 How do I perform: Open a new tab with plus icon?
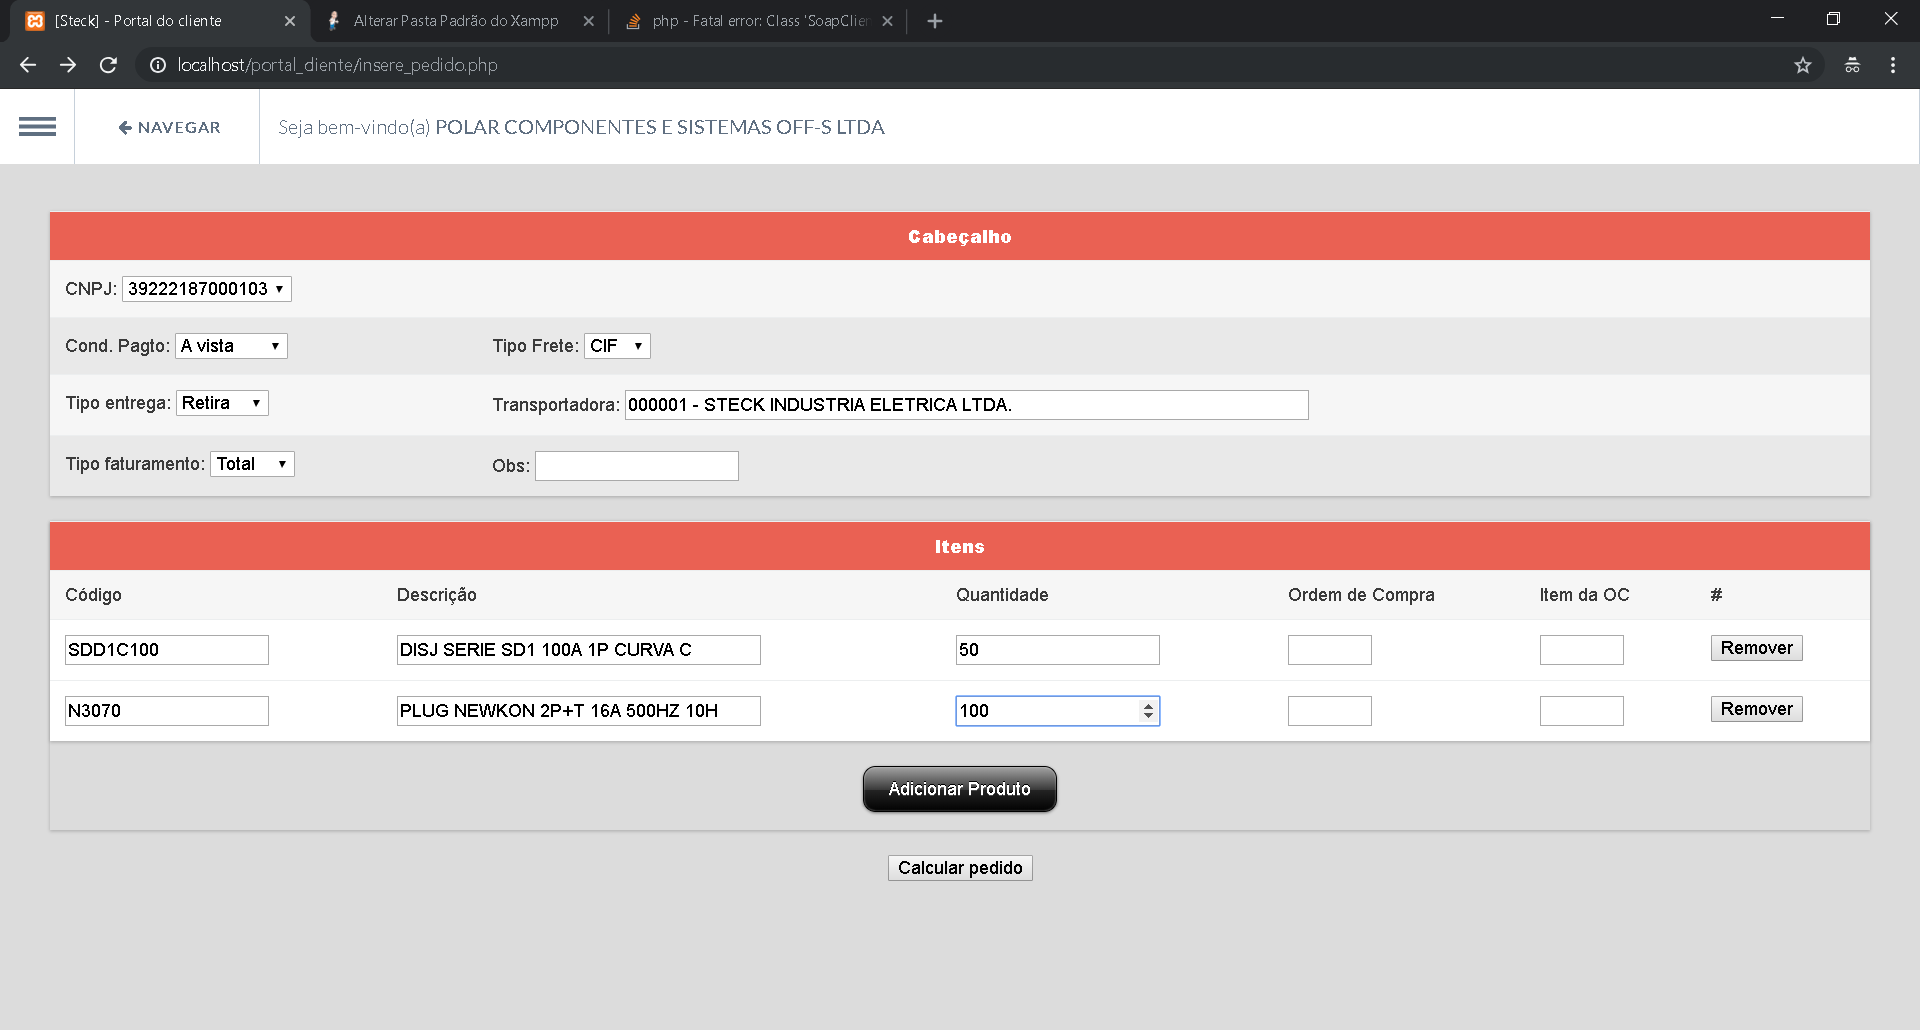coord(934,21)
